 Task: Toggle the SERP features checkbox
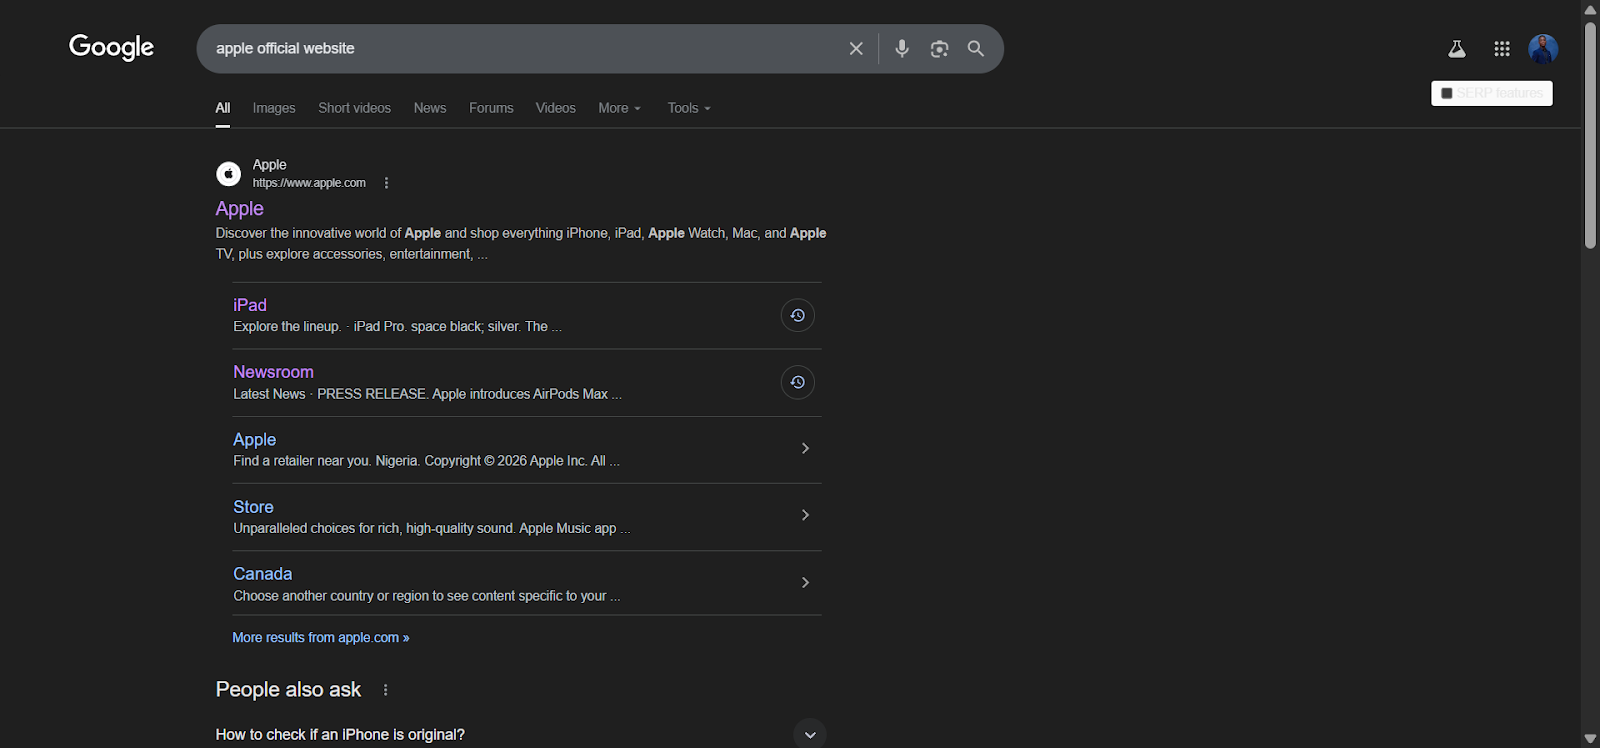pos(1447,93)
